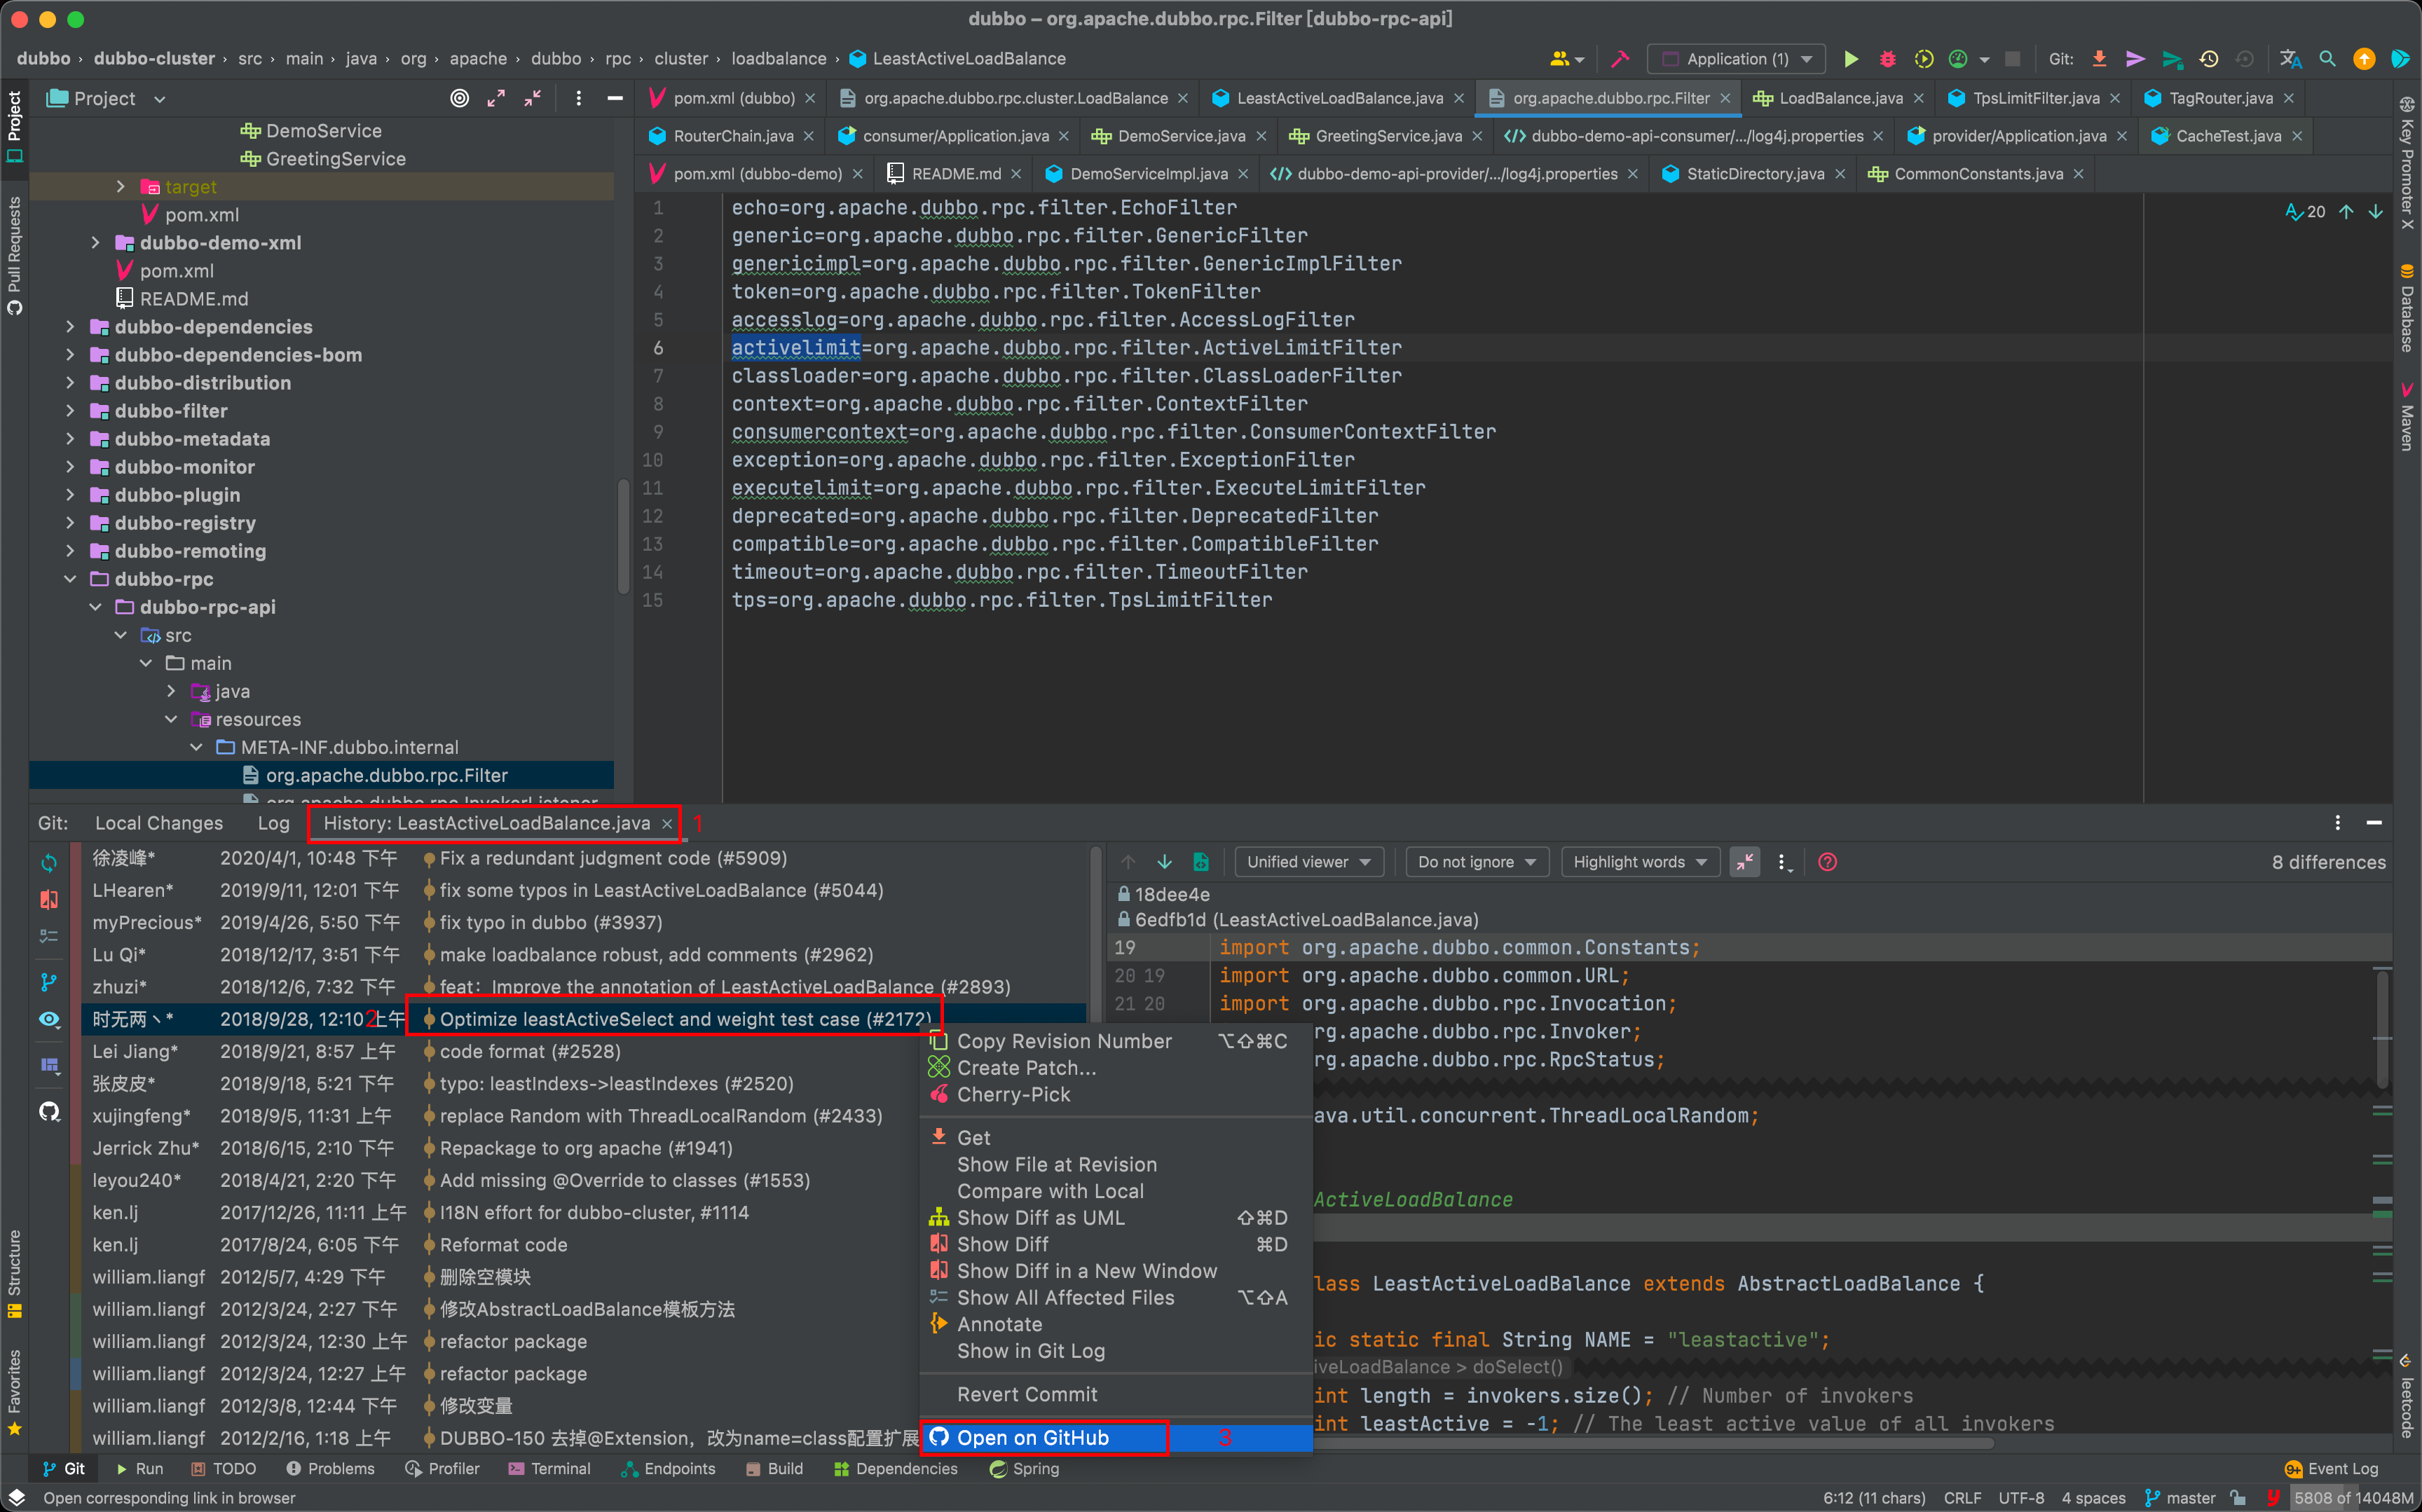Screen dimensions: 2422x1512
Task: Click the green Run application button
Action: tap(1850, 59)
